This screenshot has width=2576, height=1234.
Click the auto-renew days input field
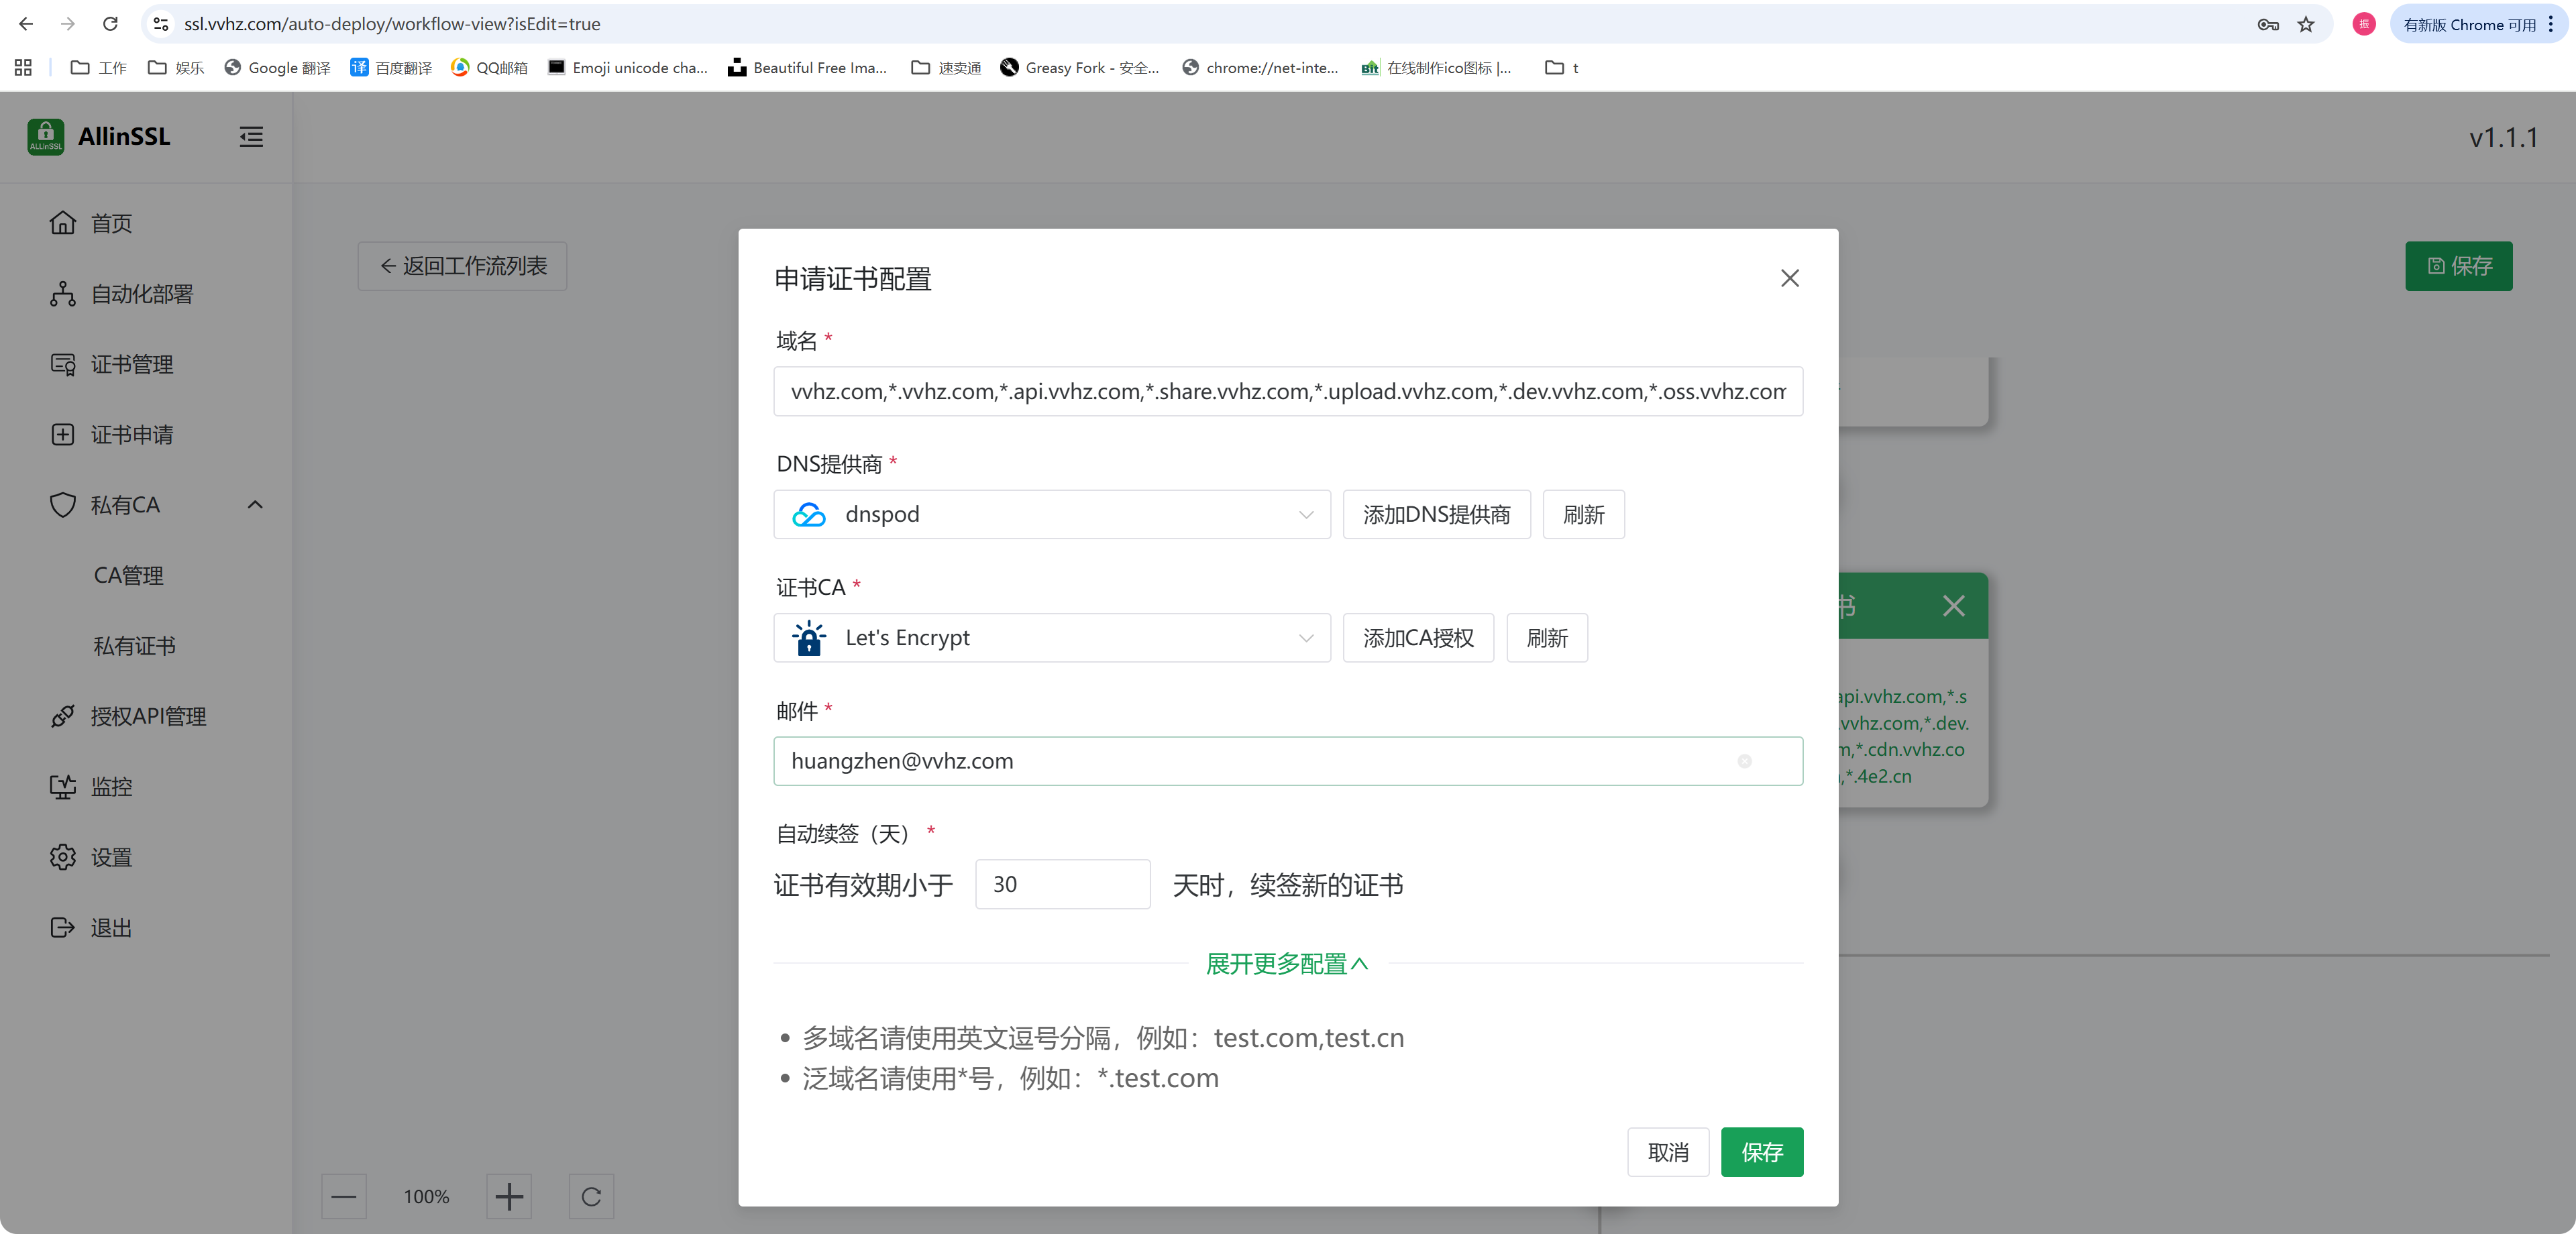[1062, 884]
